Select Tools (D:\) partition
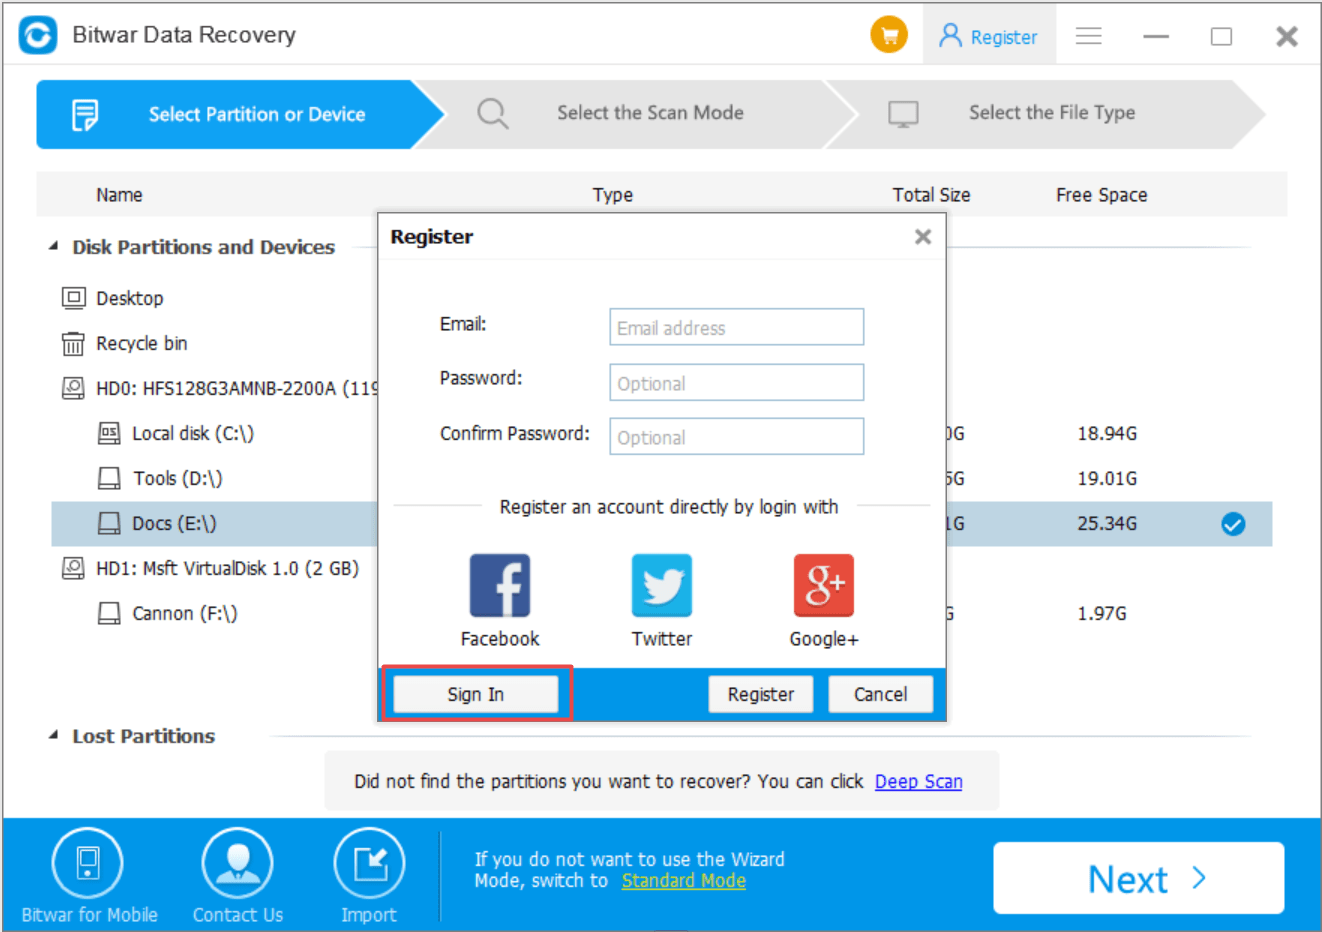The image size is (1322, 932). (x=178, y=478)
